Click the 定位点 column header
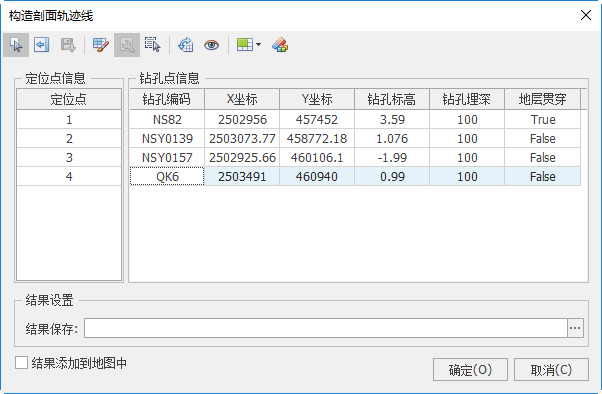 pyautogui.click(x=69, y=99)
